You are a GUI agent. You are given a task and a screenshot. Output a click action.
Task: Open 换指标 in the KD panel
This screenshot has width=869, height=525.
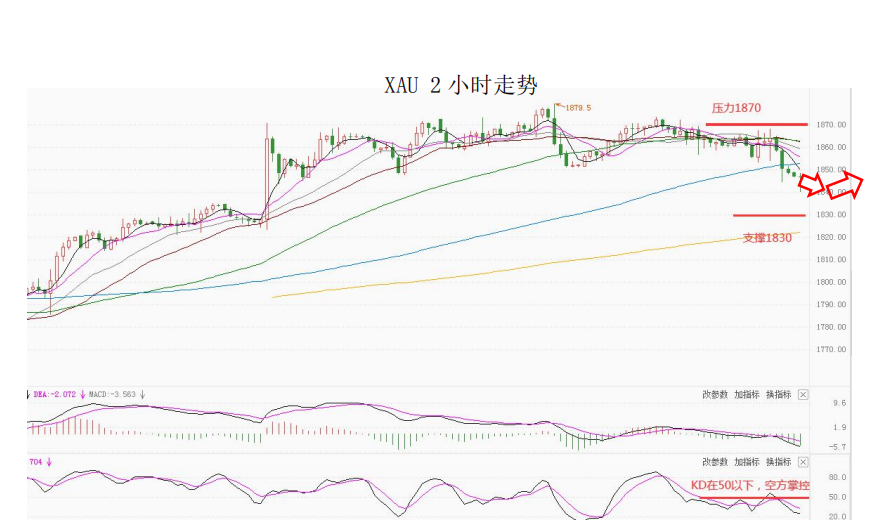click(x=778, y=462)
